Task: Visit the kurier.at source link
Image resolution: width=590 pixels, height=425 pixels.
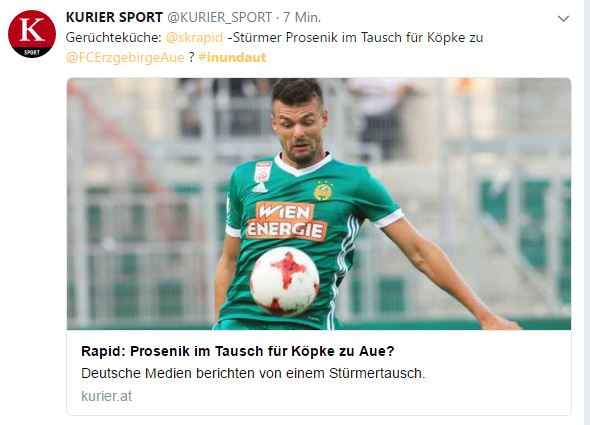Action: click(x=106, y=396)
